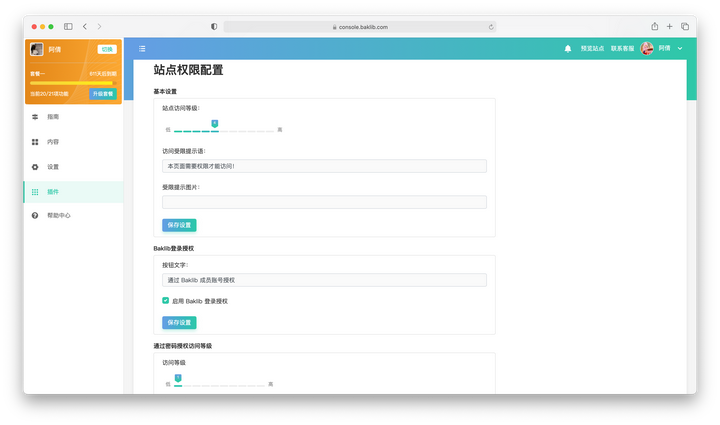Click the 内容 grid icon
This screenshot has height=425, width=720.
pos(35,142)
